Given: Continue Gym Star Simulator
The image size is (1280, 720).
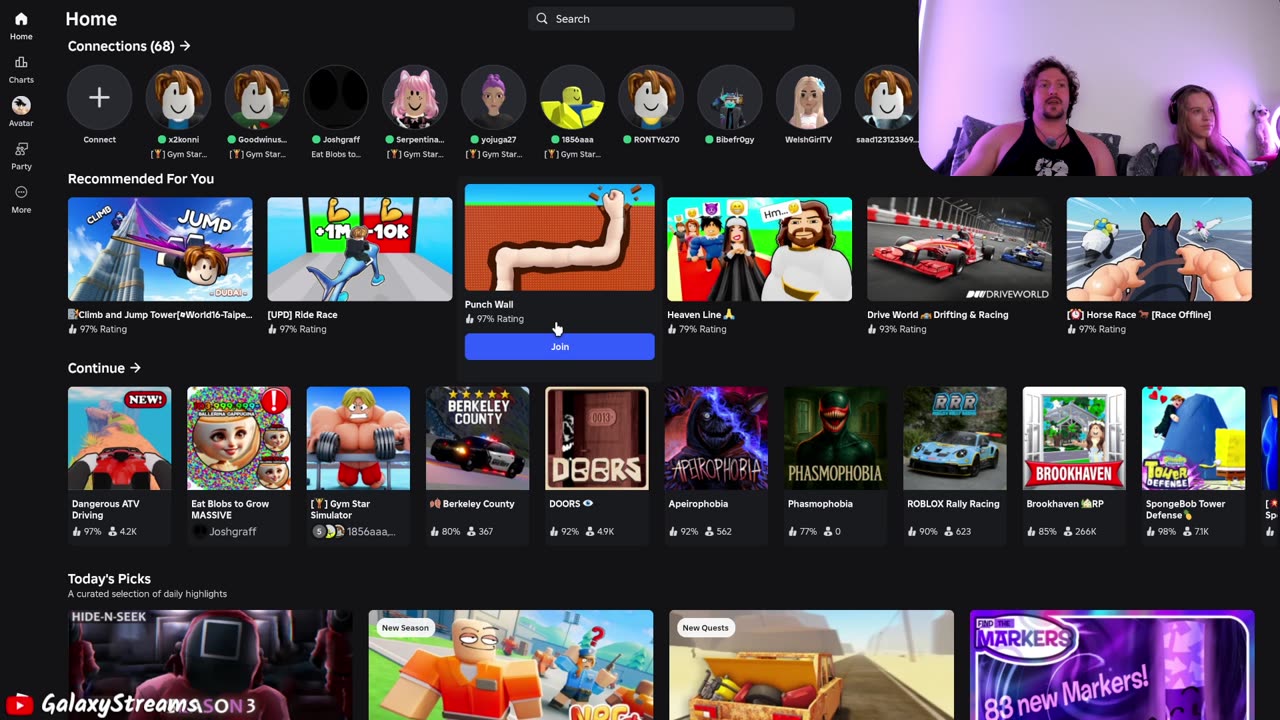Looking at the screenshot, I should coord(358,438).
